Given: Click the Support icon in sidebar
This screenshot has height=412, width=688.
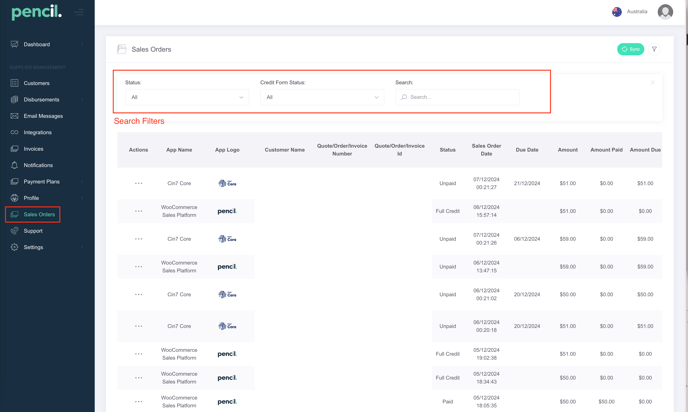Looking at the screenshot, I should click(x=14, y=231).
